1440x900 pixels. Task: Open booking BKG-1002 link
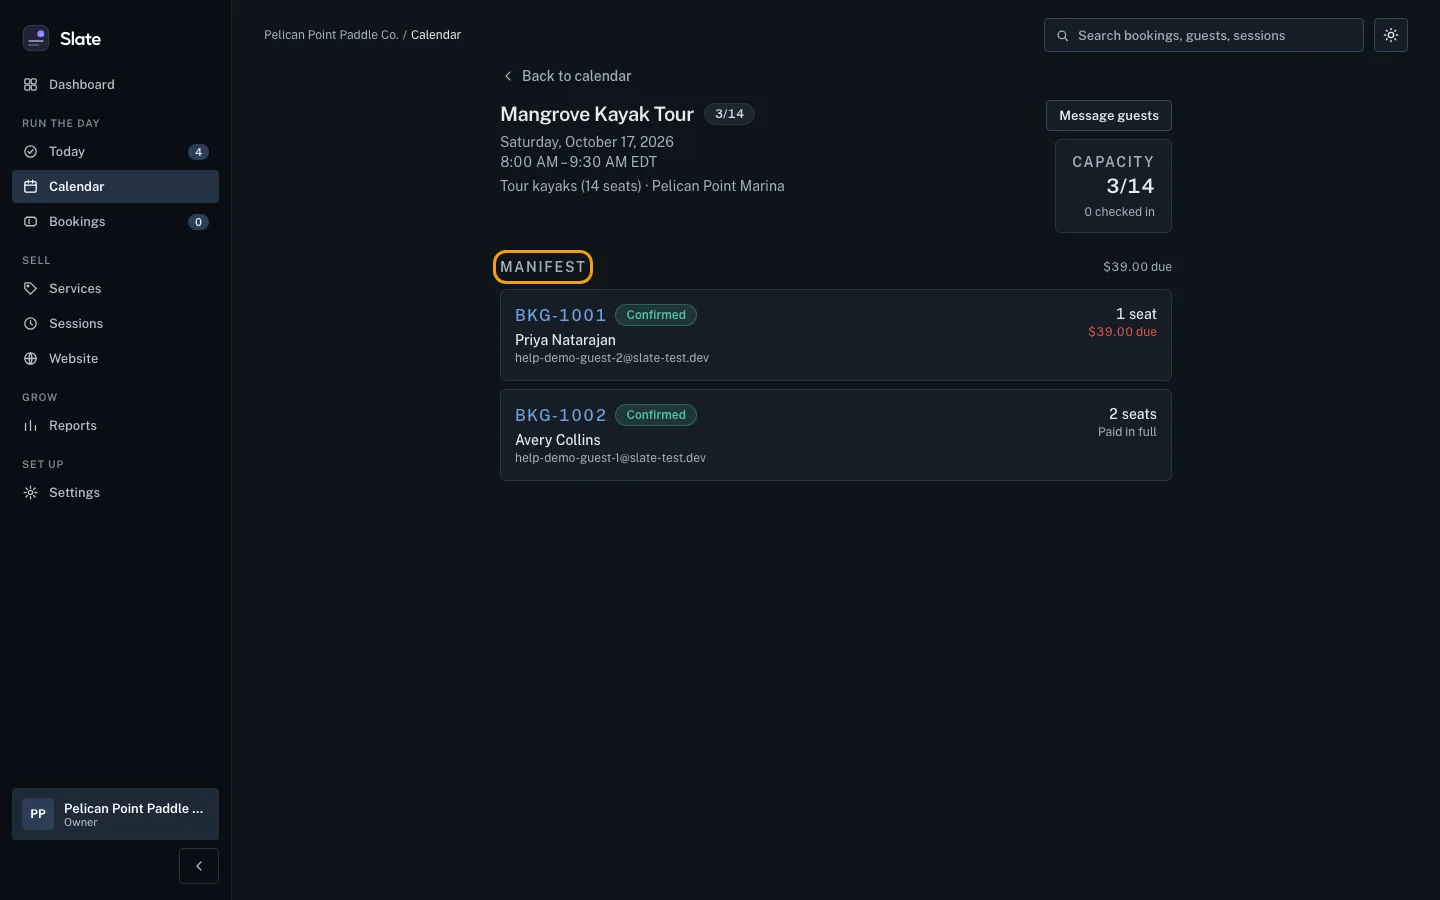click(x=561, y=415)
